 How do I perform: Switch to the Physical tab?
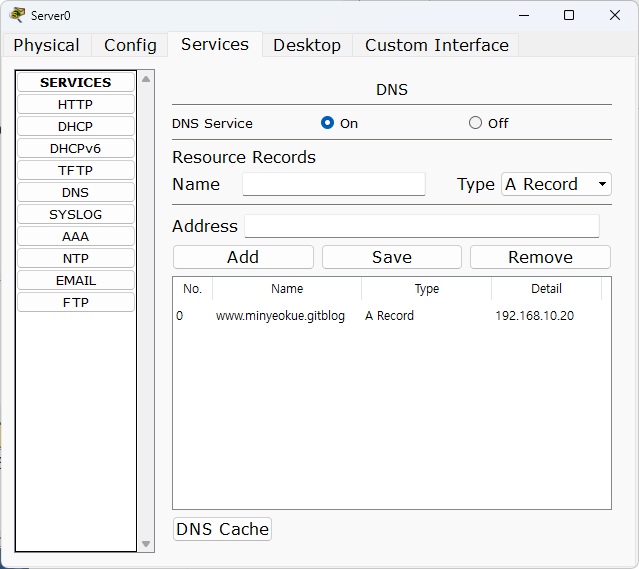tap(46, 45)
